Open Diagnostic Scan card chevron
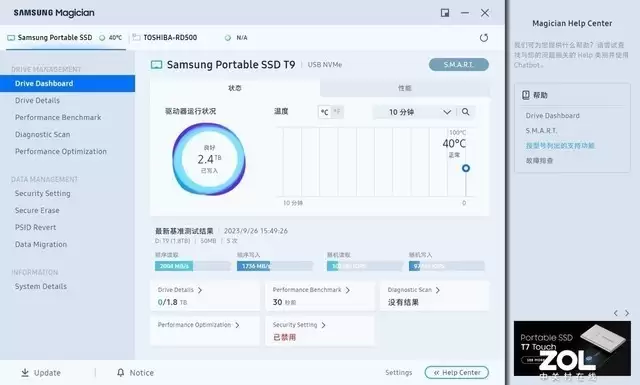This screenshot has height=385, width=640. 438,290
